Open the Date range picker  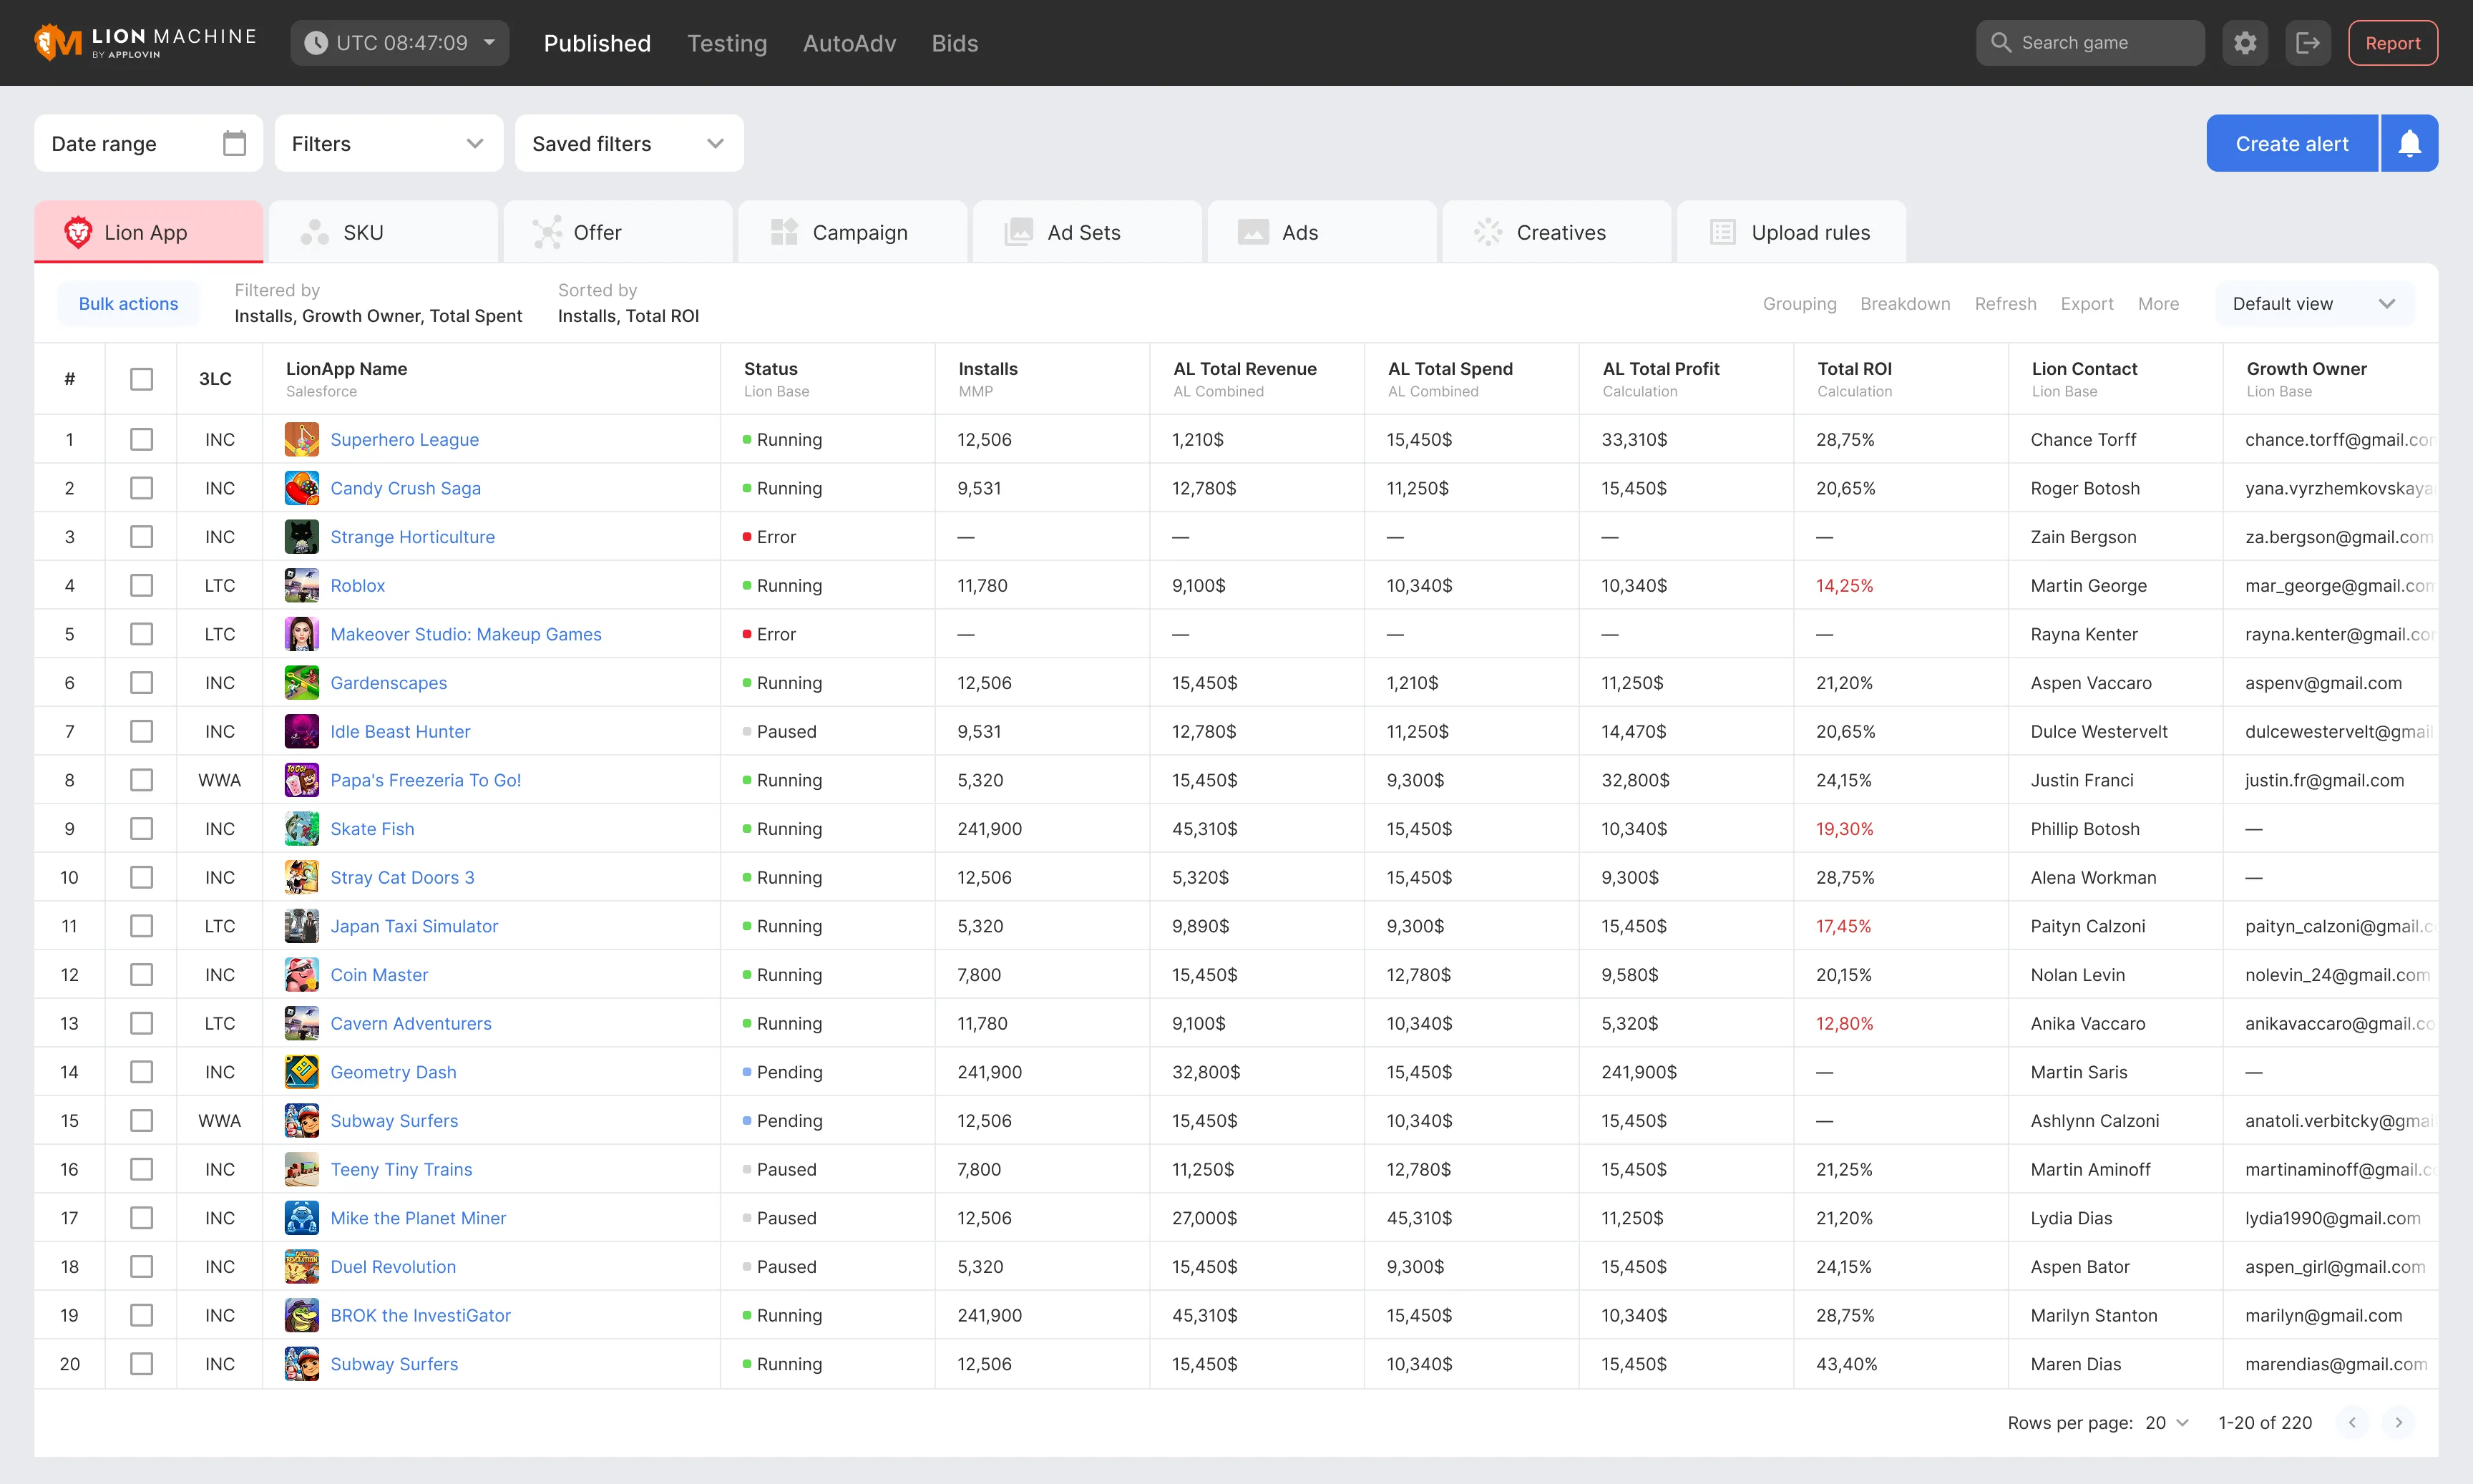pos(149,143)
